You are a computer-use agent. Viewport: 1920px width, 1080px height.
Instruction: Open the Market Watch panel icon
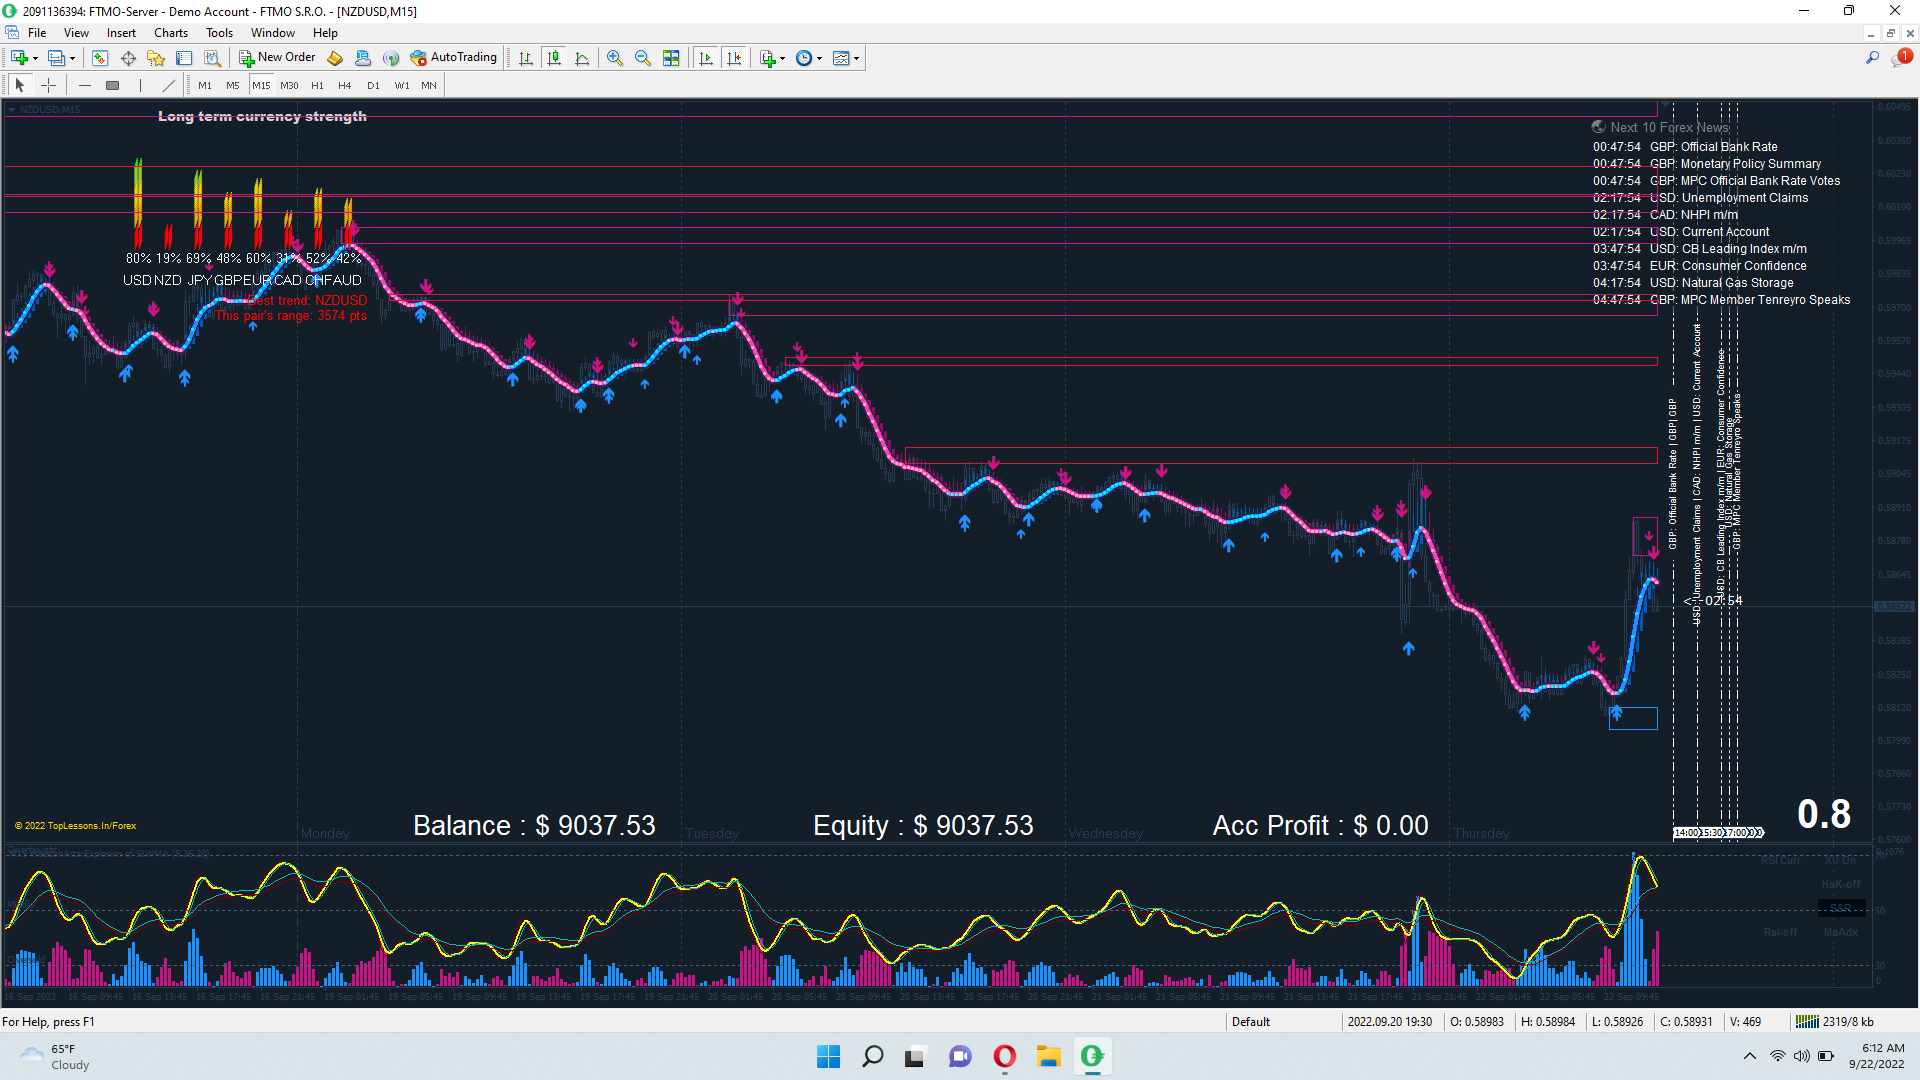click(99, 58)
